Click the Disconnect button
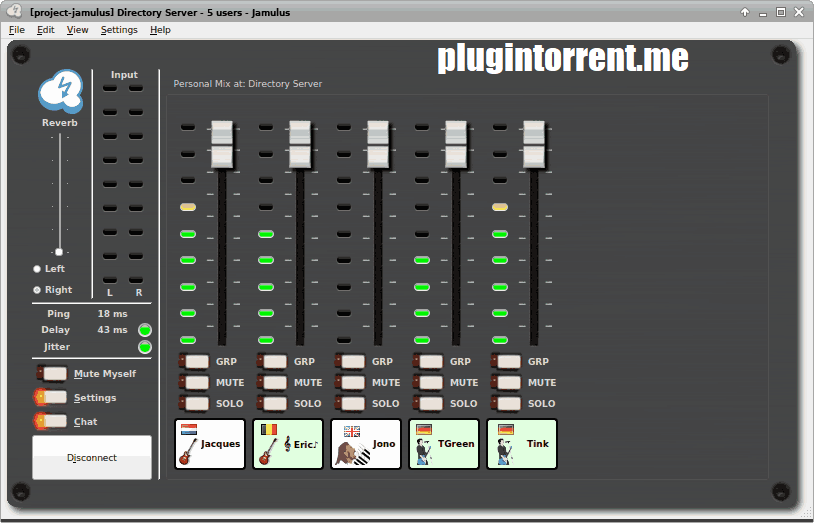This screenshot has height=523, width=814. click(x=92, y=458)
